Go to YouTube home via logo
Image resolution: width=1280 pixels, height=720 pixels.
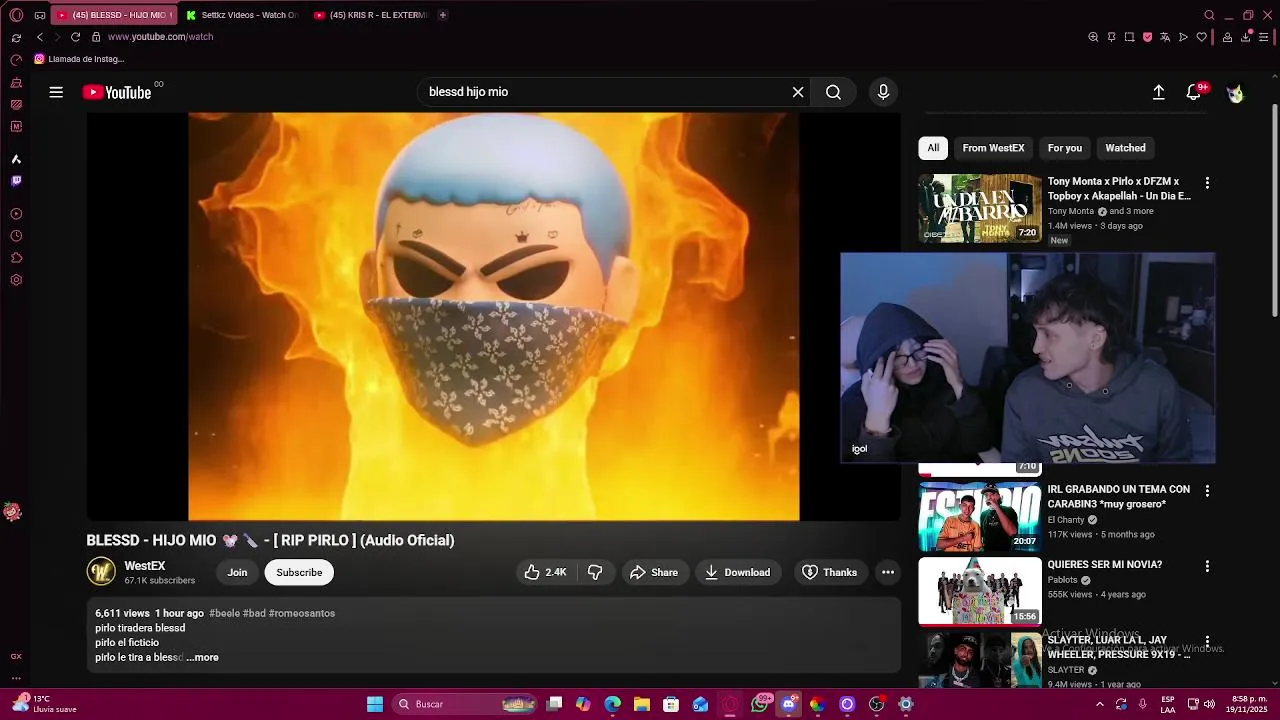(x=117, y=92)
